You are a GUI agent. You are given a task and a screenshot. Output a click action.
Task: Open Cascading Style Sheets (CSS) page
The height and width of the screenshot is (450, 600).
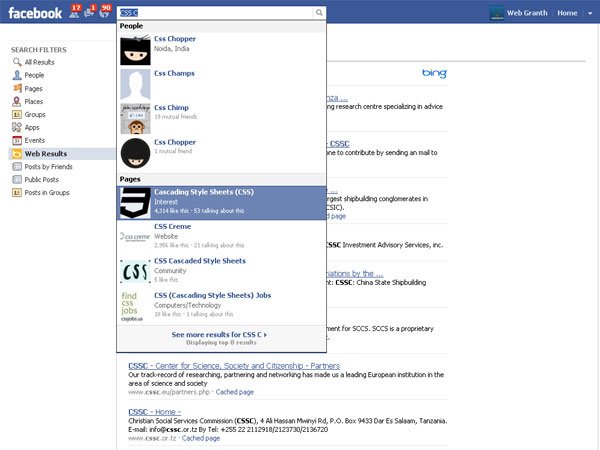pos(221,203)
